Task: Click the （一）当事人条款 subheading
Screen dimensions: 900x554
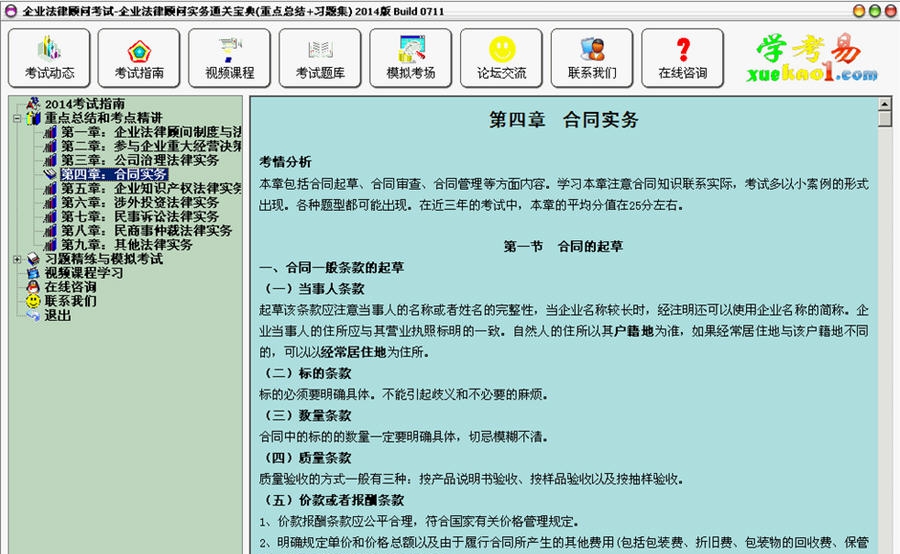Action: 312,289
